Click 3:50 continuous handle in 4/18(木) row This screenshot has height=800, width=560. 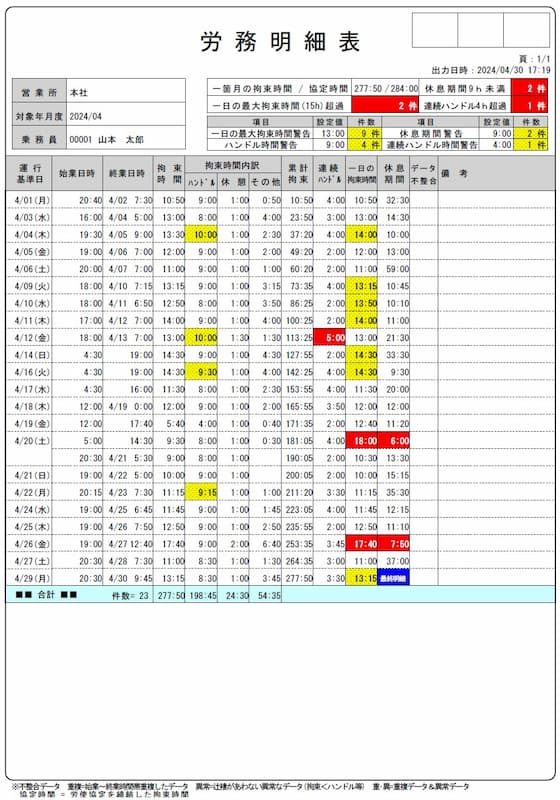point(335,407)
